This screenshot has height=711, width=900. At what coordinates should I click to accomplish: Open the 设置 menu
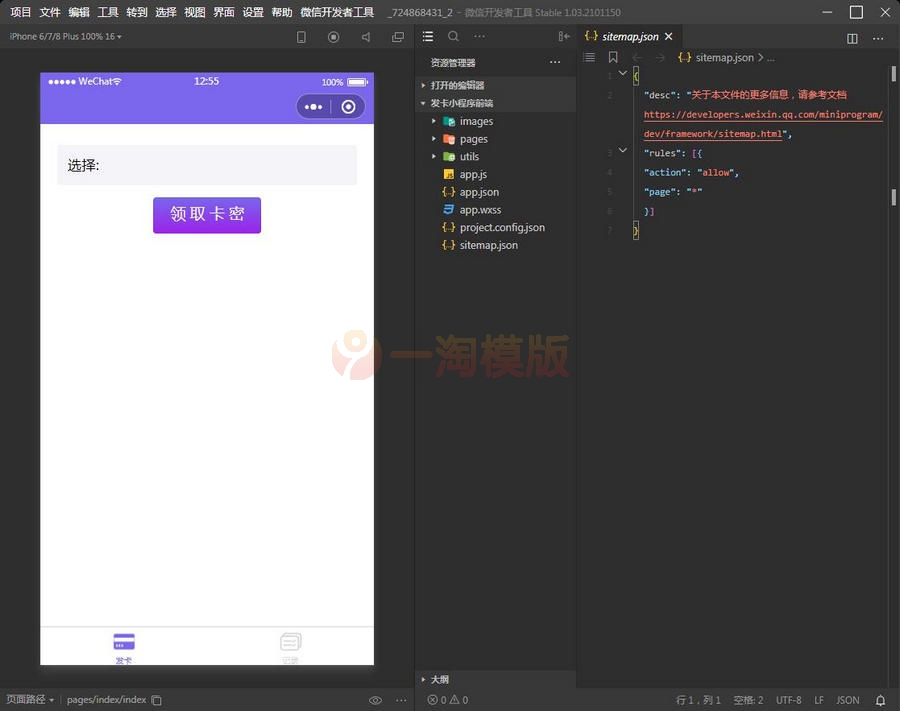click(x=253, y=12)
